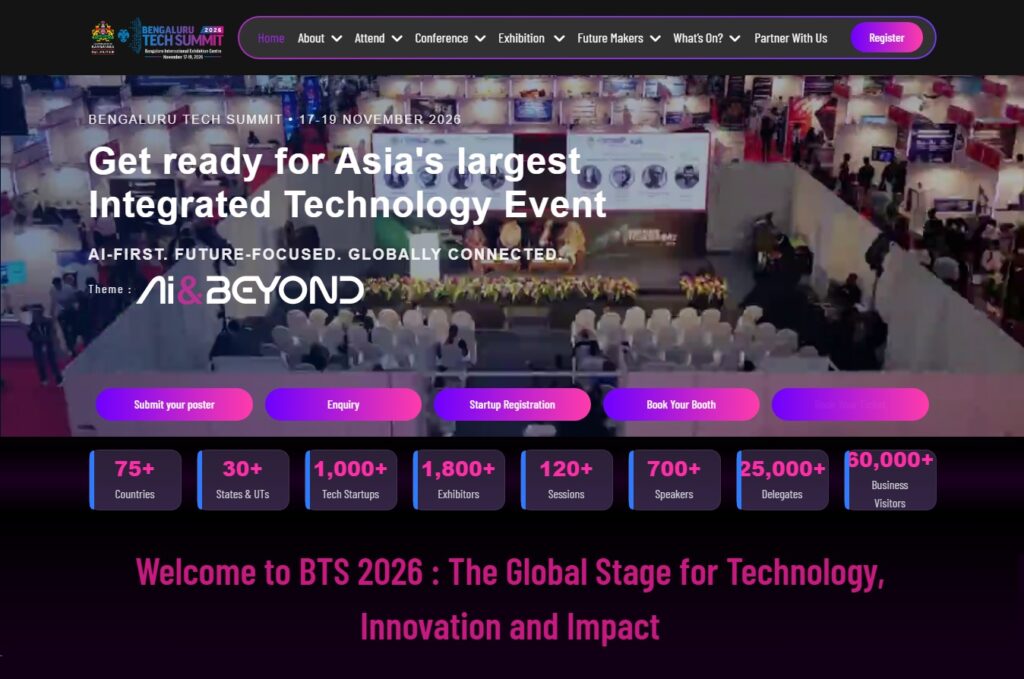
Task: Click Submit your poster button
Action: pos(174,405)
